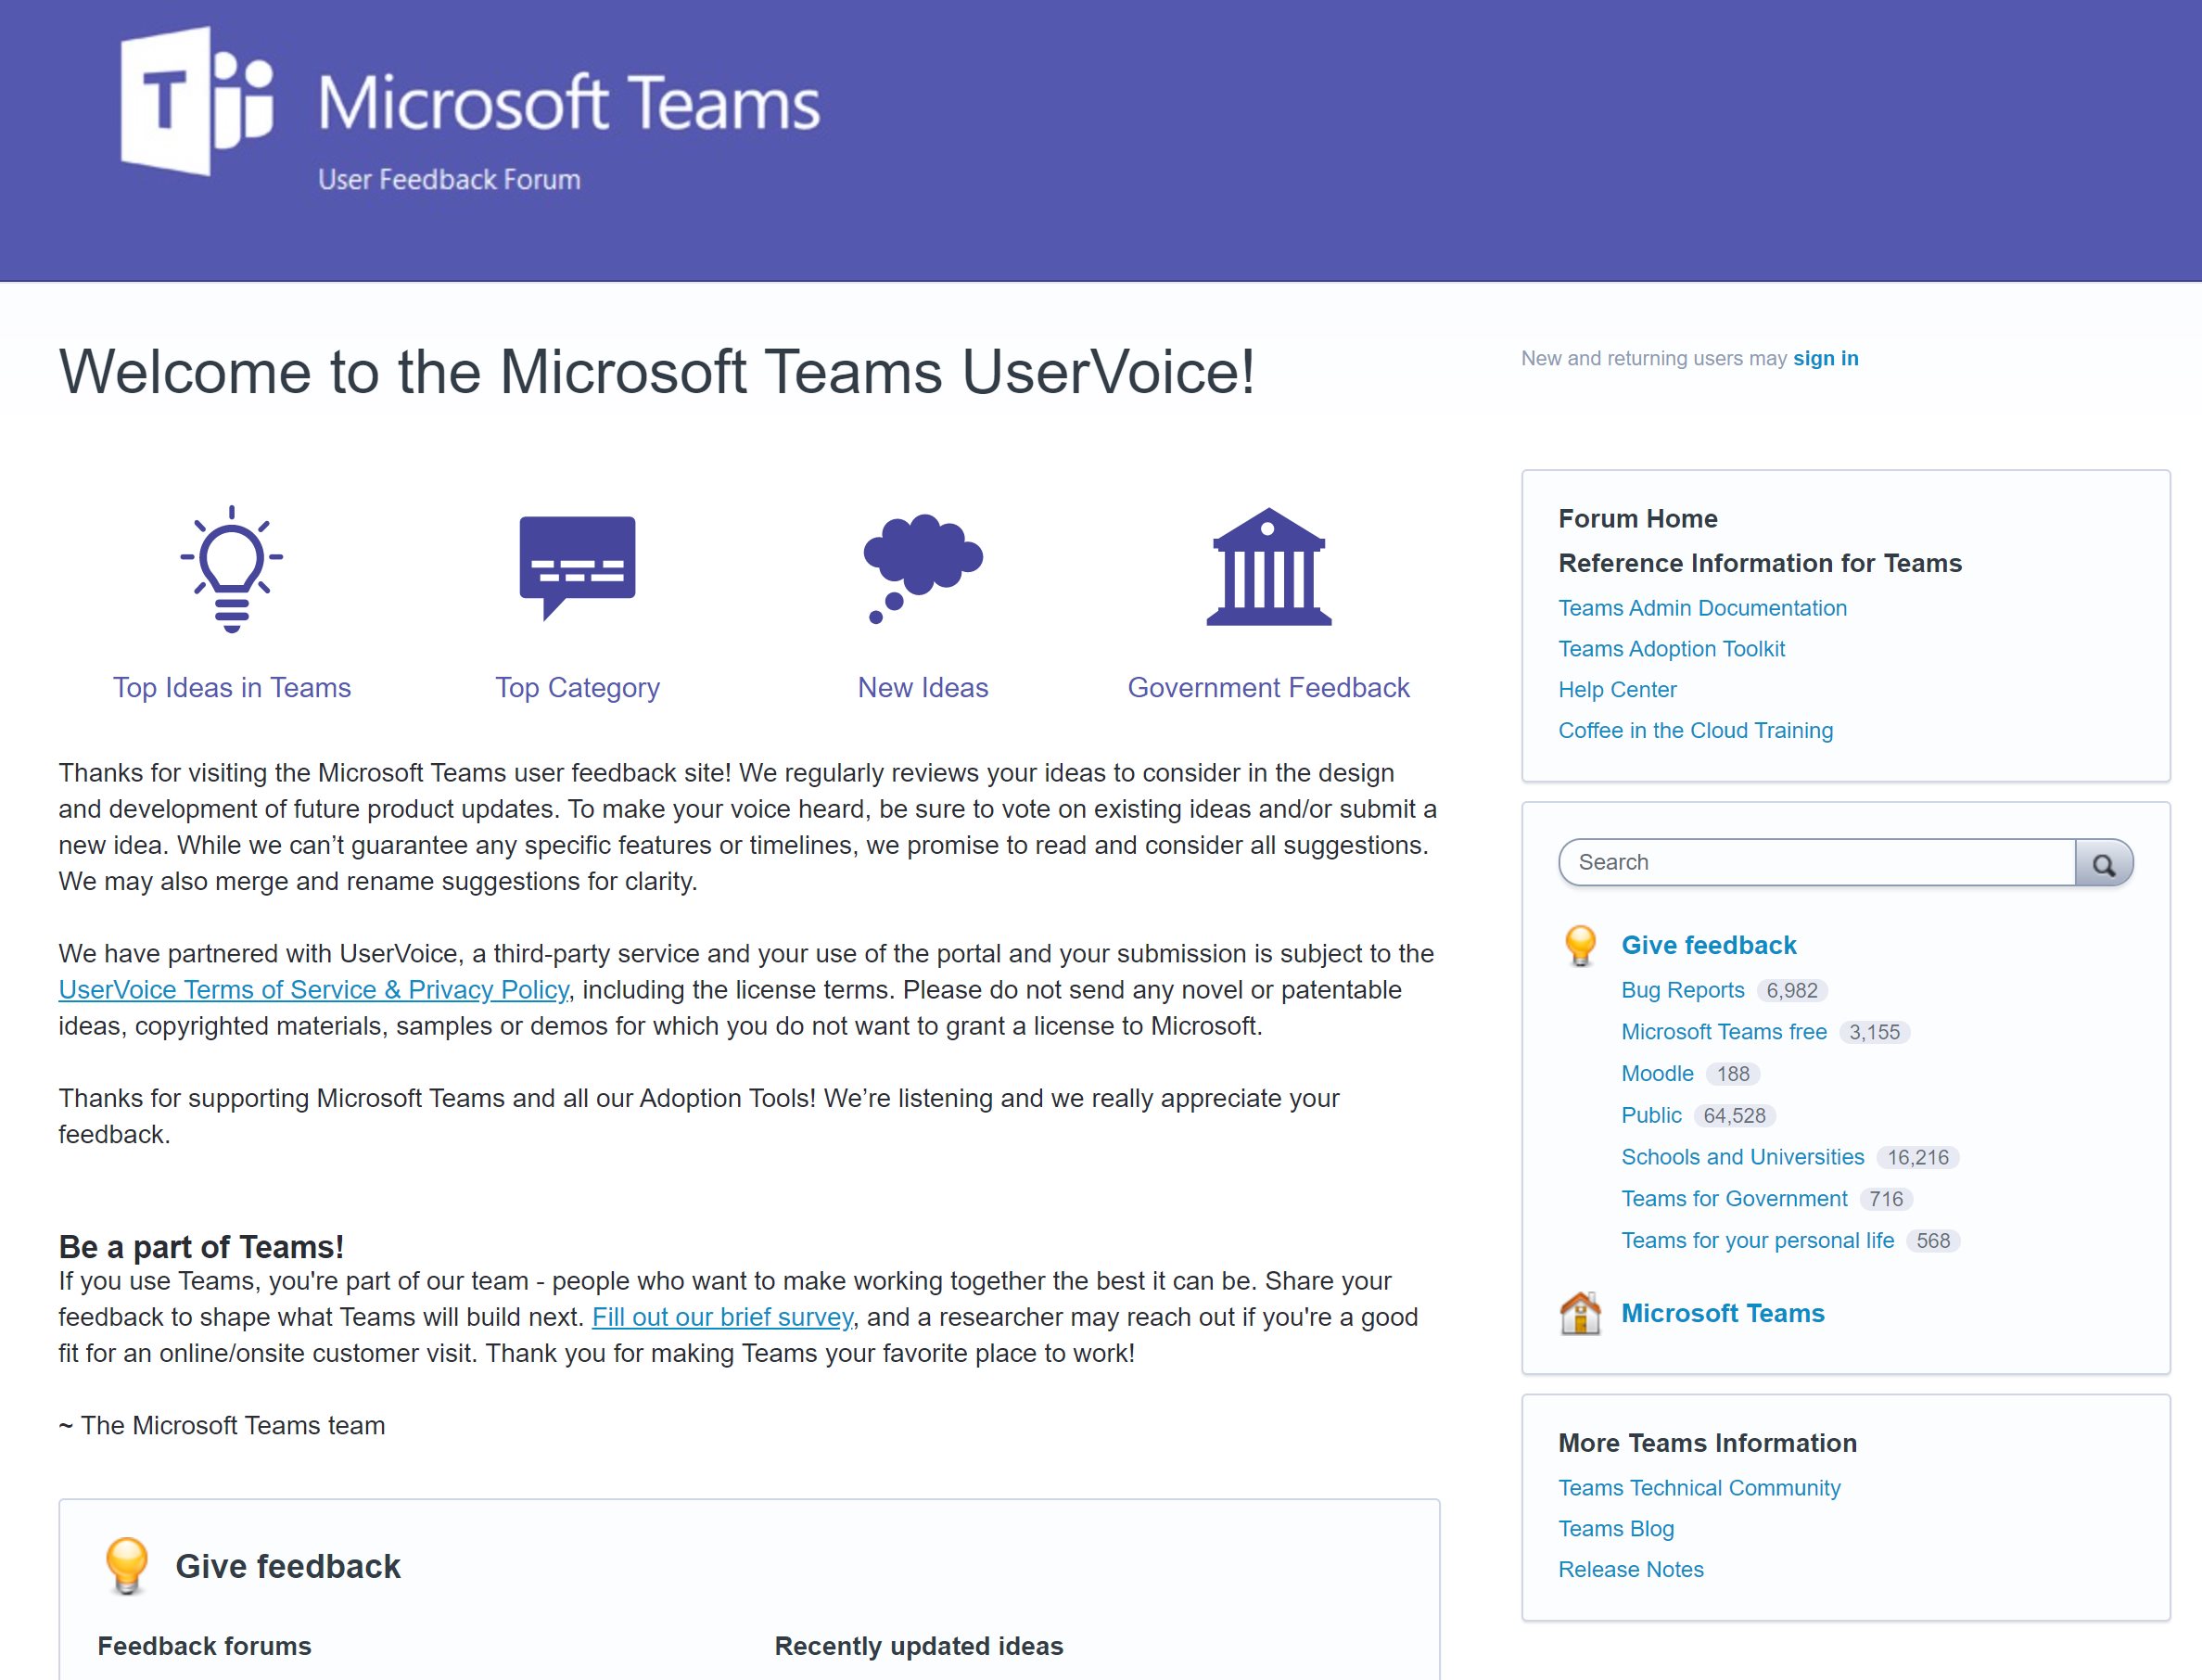Open the Government Feedback link
This screenshot has width=2202, height=1680.
[x=1269, y=688]
